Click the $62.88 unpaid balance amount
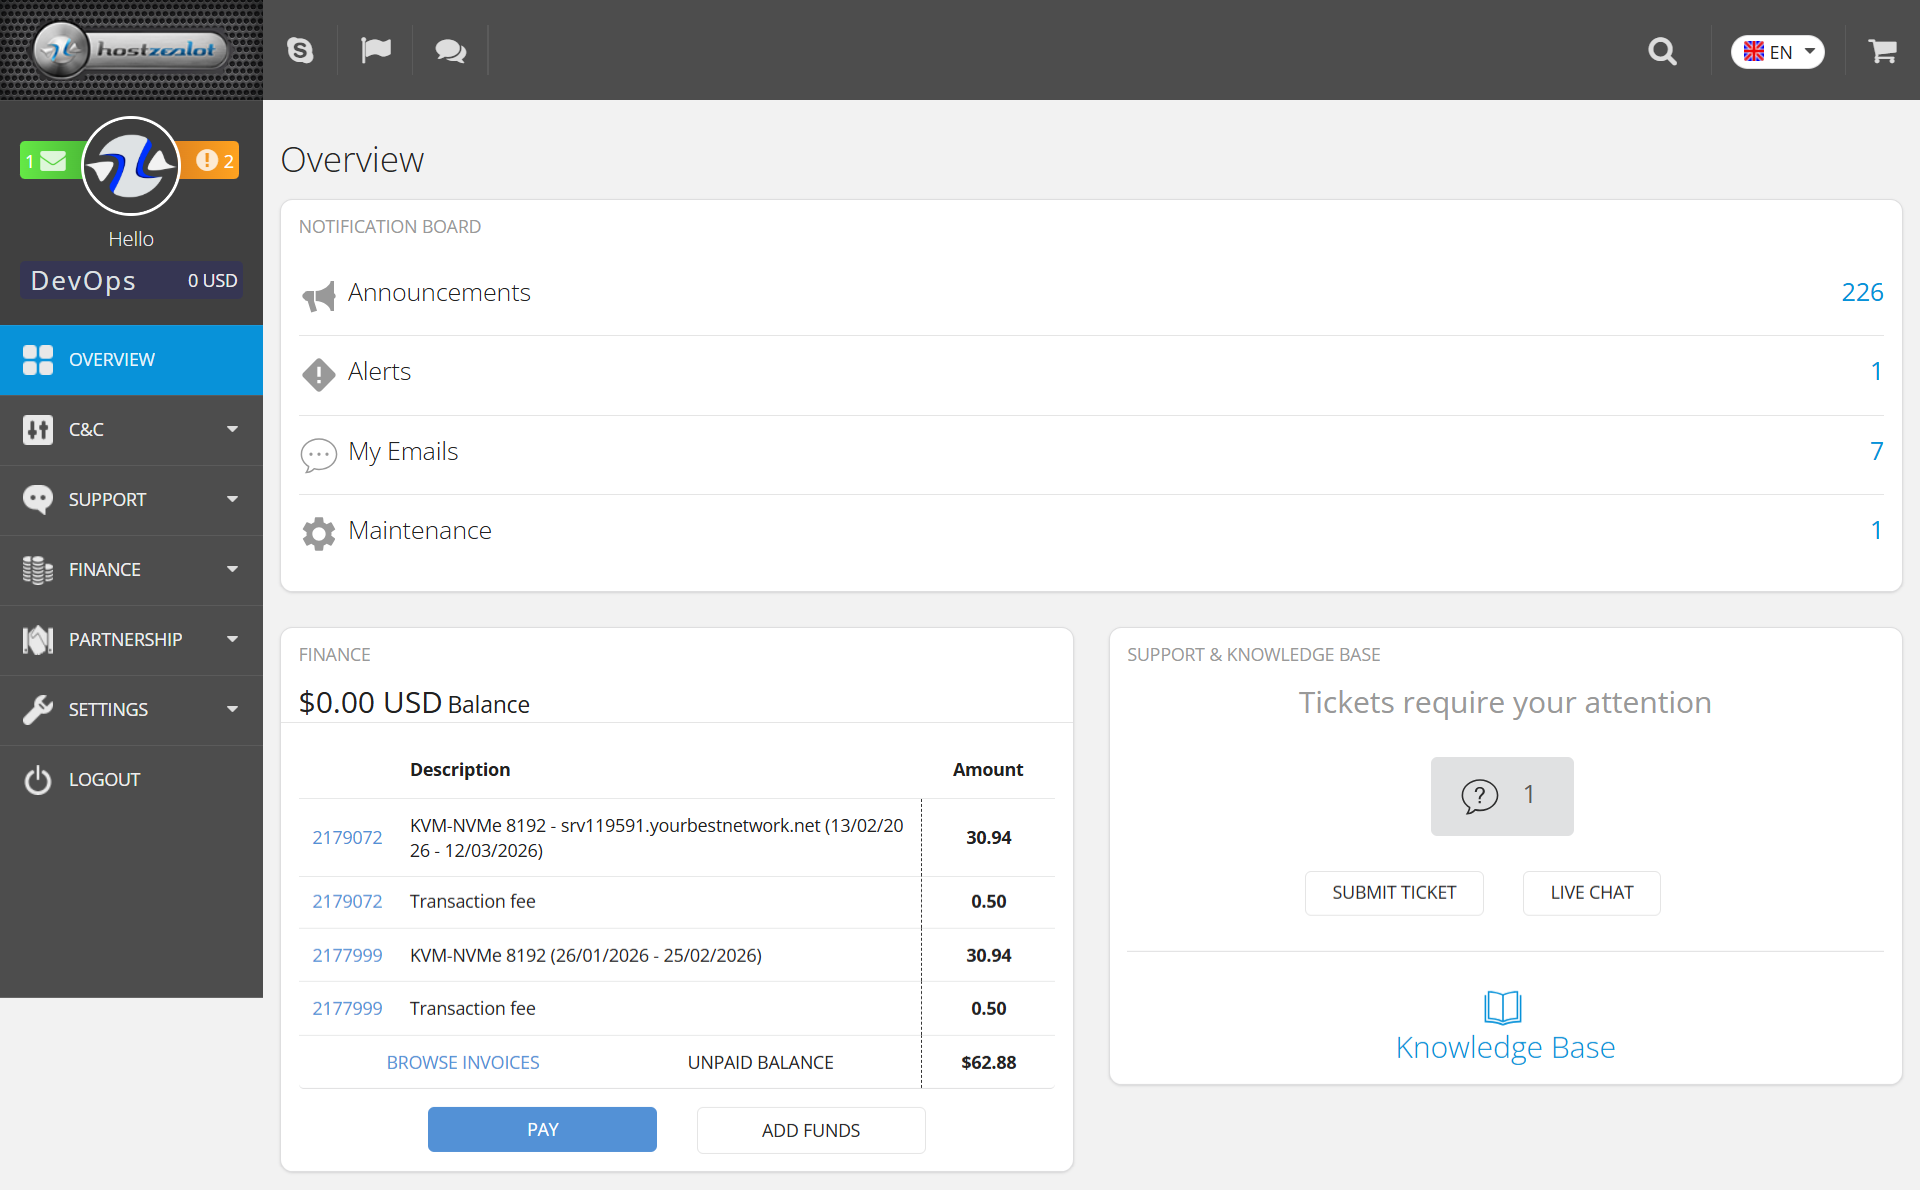The image size is (1920, 1192). [x=988, y=1063]
